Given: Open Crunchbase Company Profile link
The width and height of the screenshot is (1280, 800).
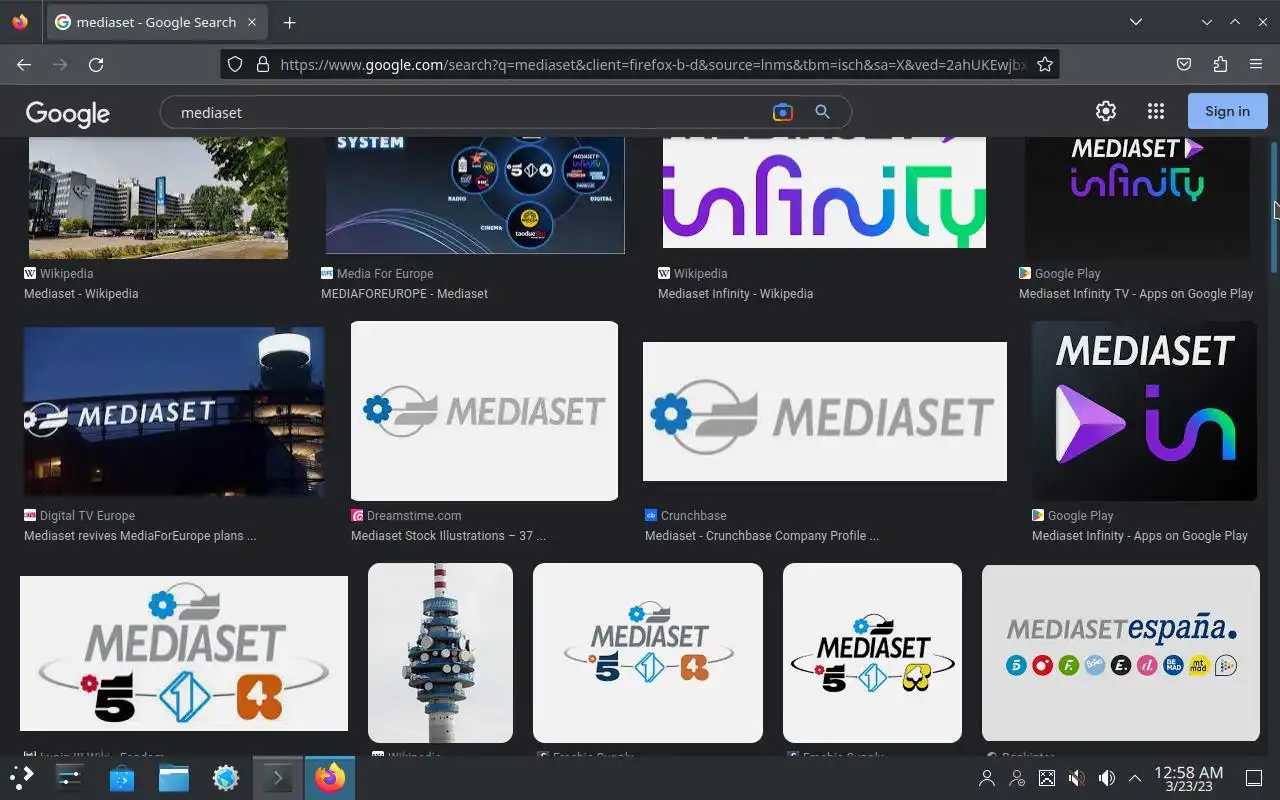Looking at the screenshot, I should pyautogui.click(x=762, y=536).
